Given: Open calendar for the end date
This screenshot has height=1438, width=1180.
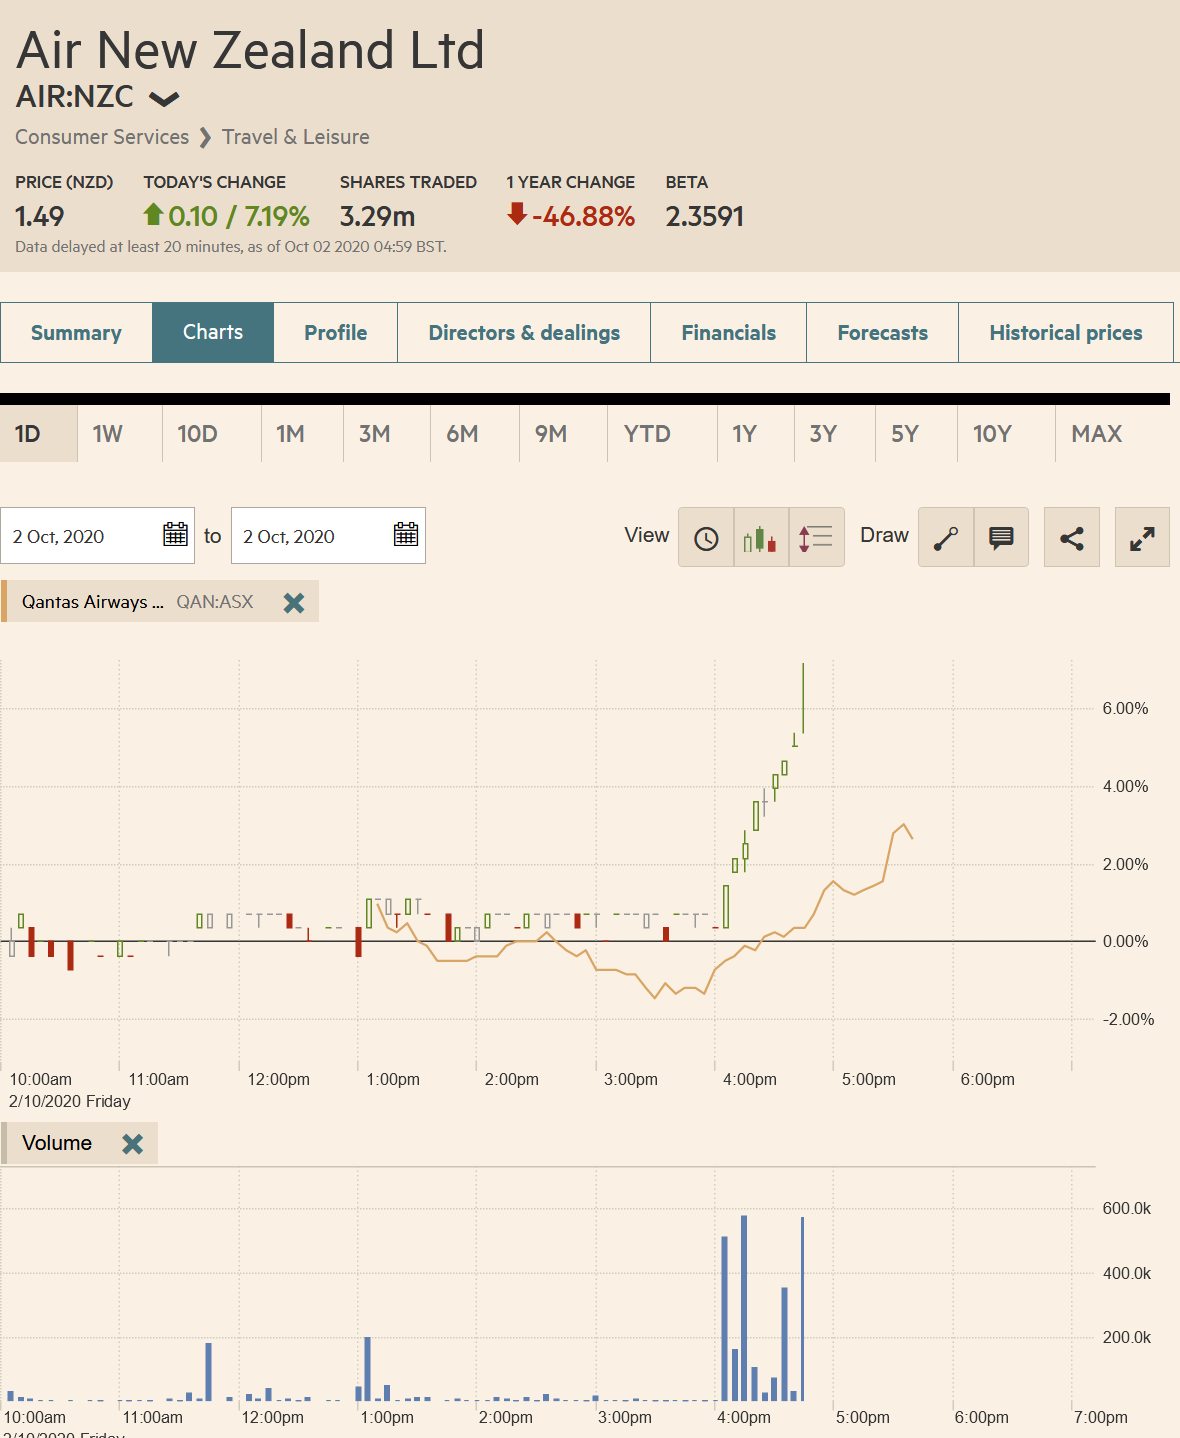Looking at the screenshot, I should tap(405, 535).
